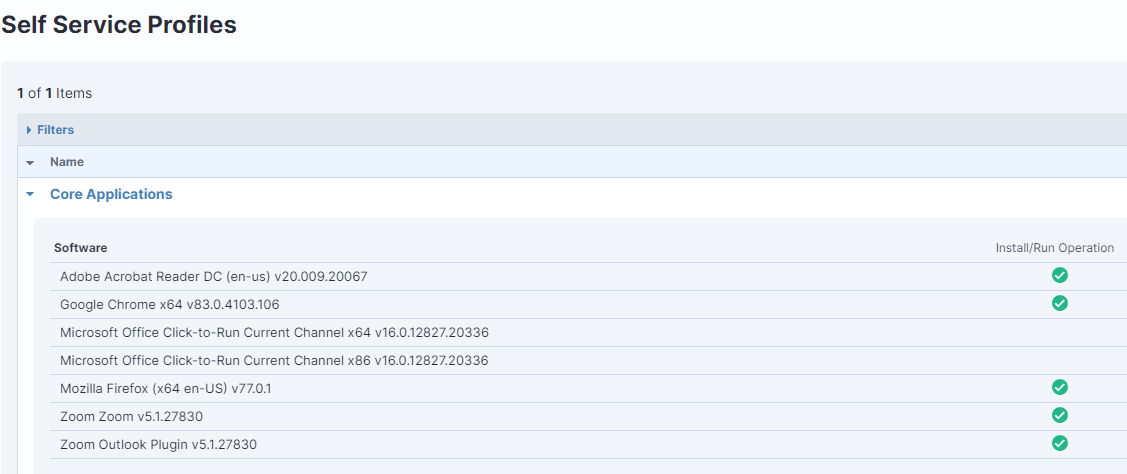Click the '1 of 1 Items' count
Screen dimensions: 1127x474
pos(55,94)
